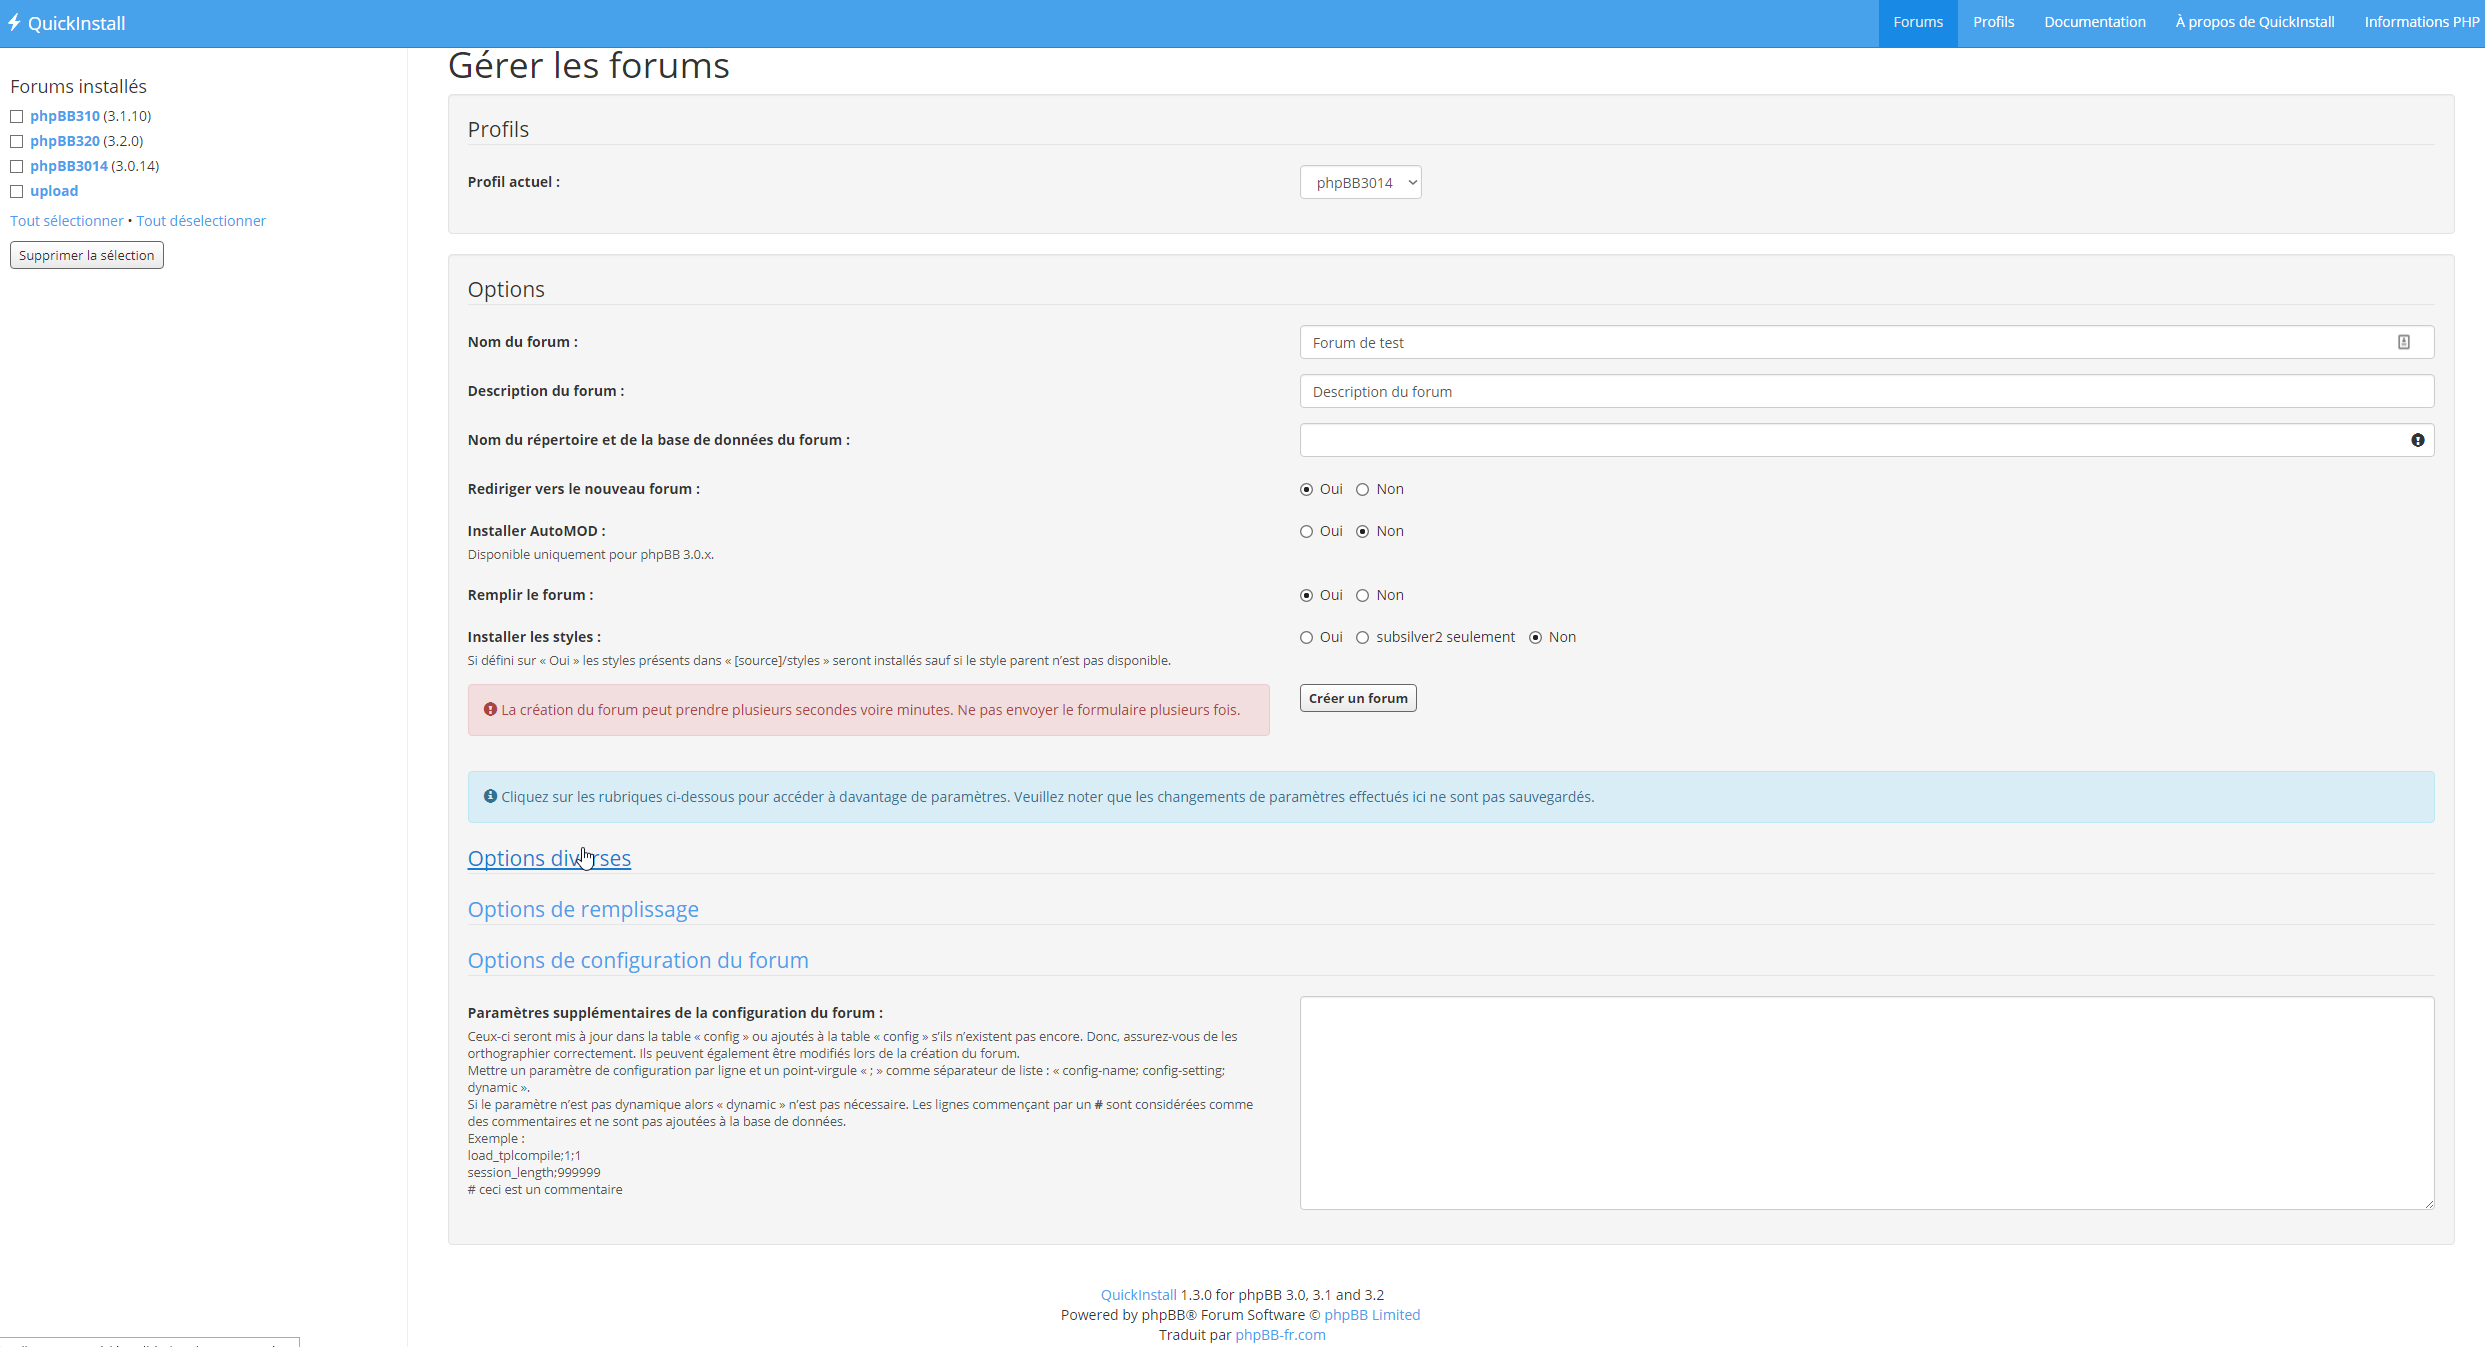Click the Créer un forum button
Screen dimensions: 2485x1347
coord(1357,698)
